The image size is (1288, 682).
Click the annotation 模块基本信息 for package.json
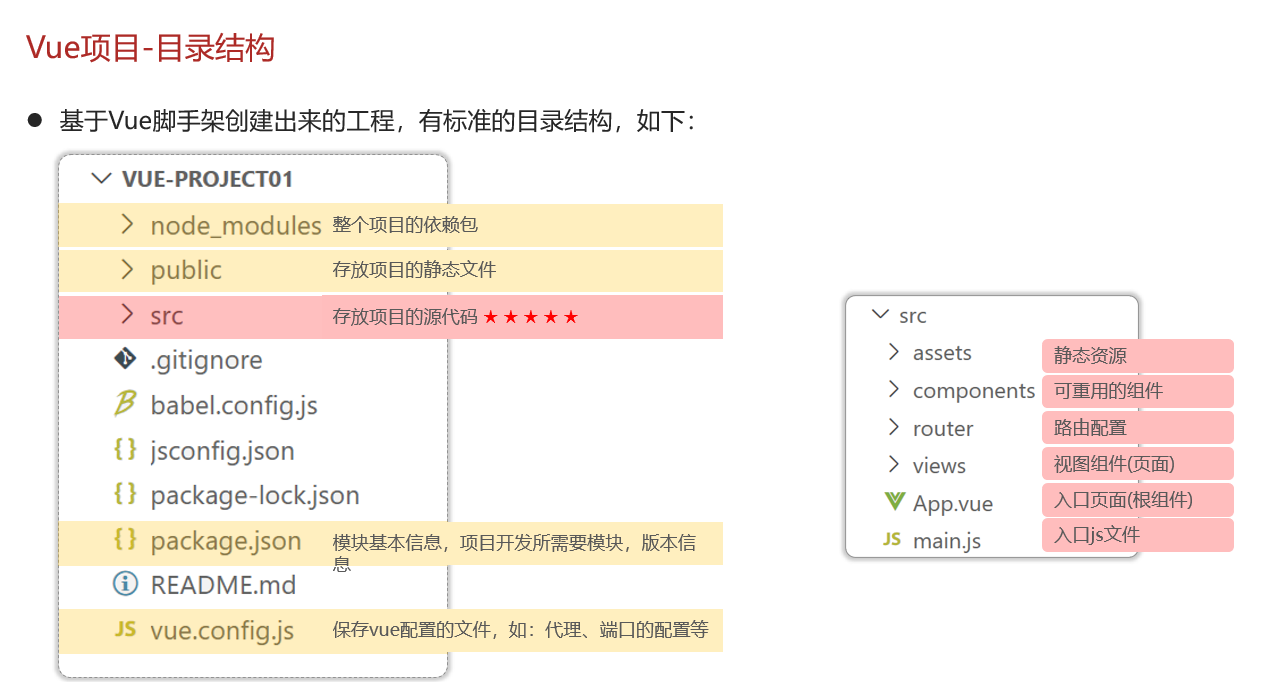[514, 553]
